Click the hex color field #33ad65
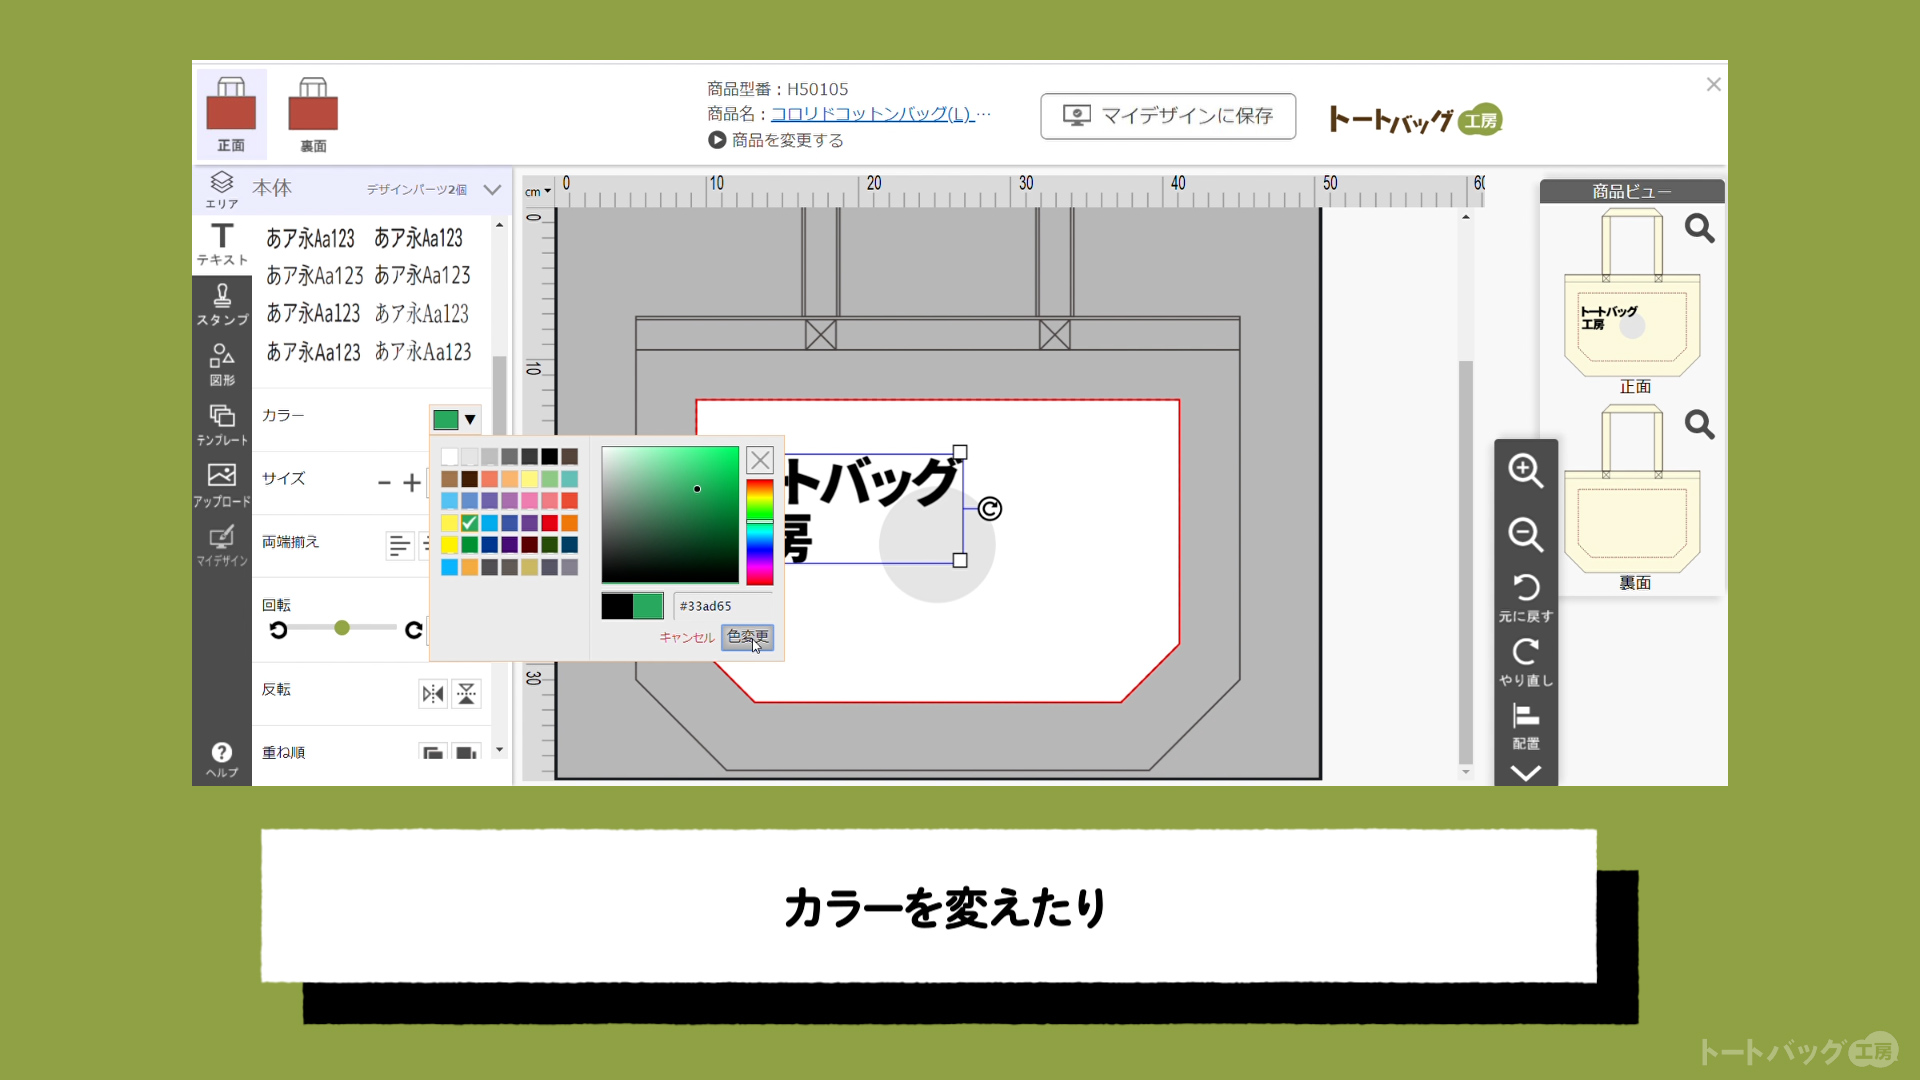This screenshot has height=1080, width=1920. (x=723, y=606)
